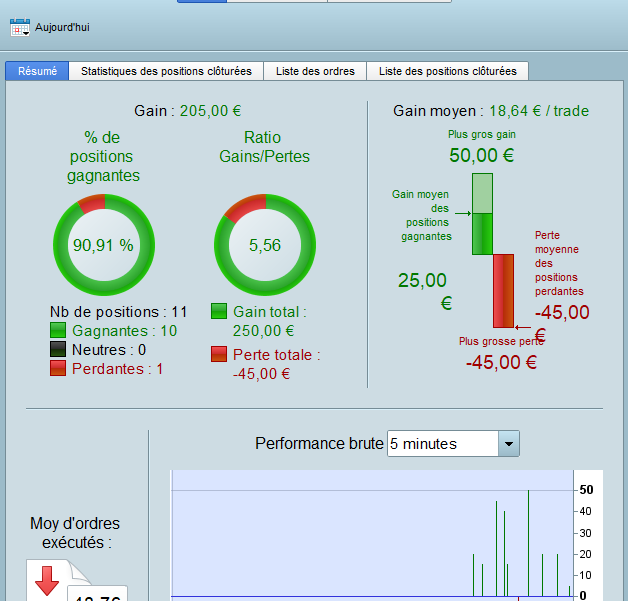Click the % de positions gagnantes heading
This screenshot has height=601, width=628.
pyautogui.click(x=103, y=156)
